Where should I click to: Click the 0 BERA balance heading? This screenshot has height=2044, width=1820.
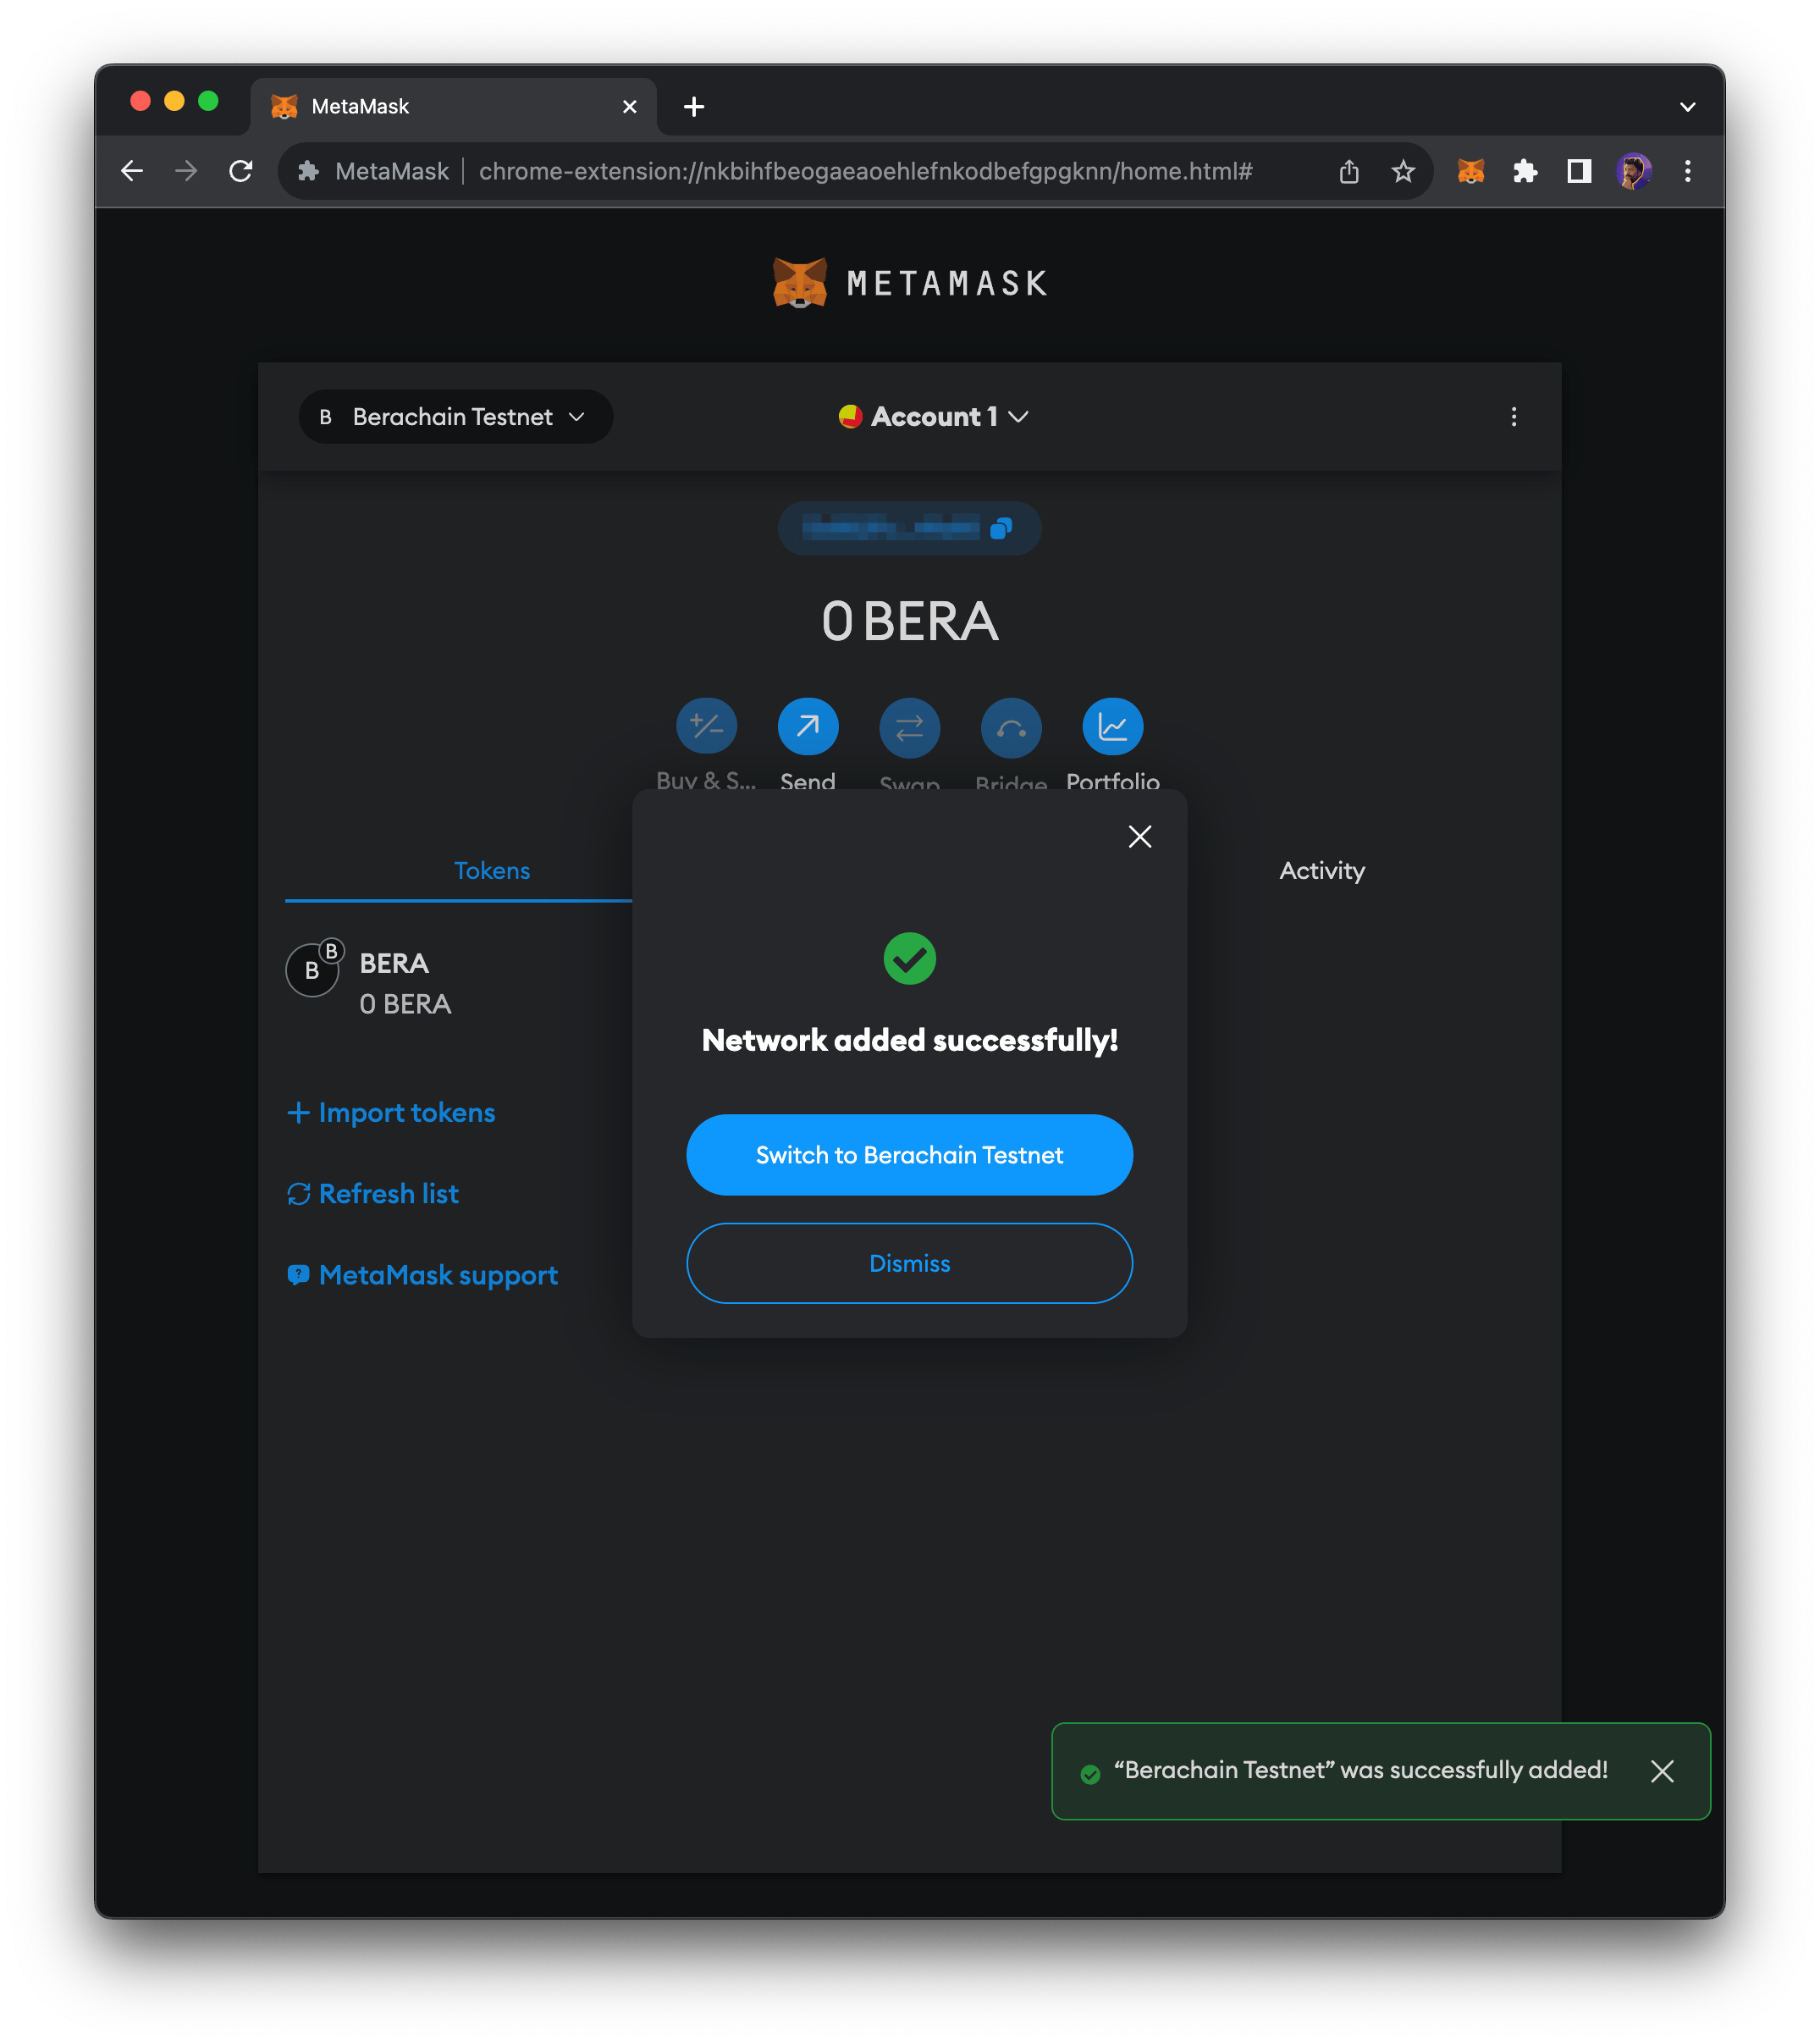909,622
